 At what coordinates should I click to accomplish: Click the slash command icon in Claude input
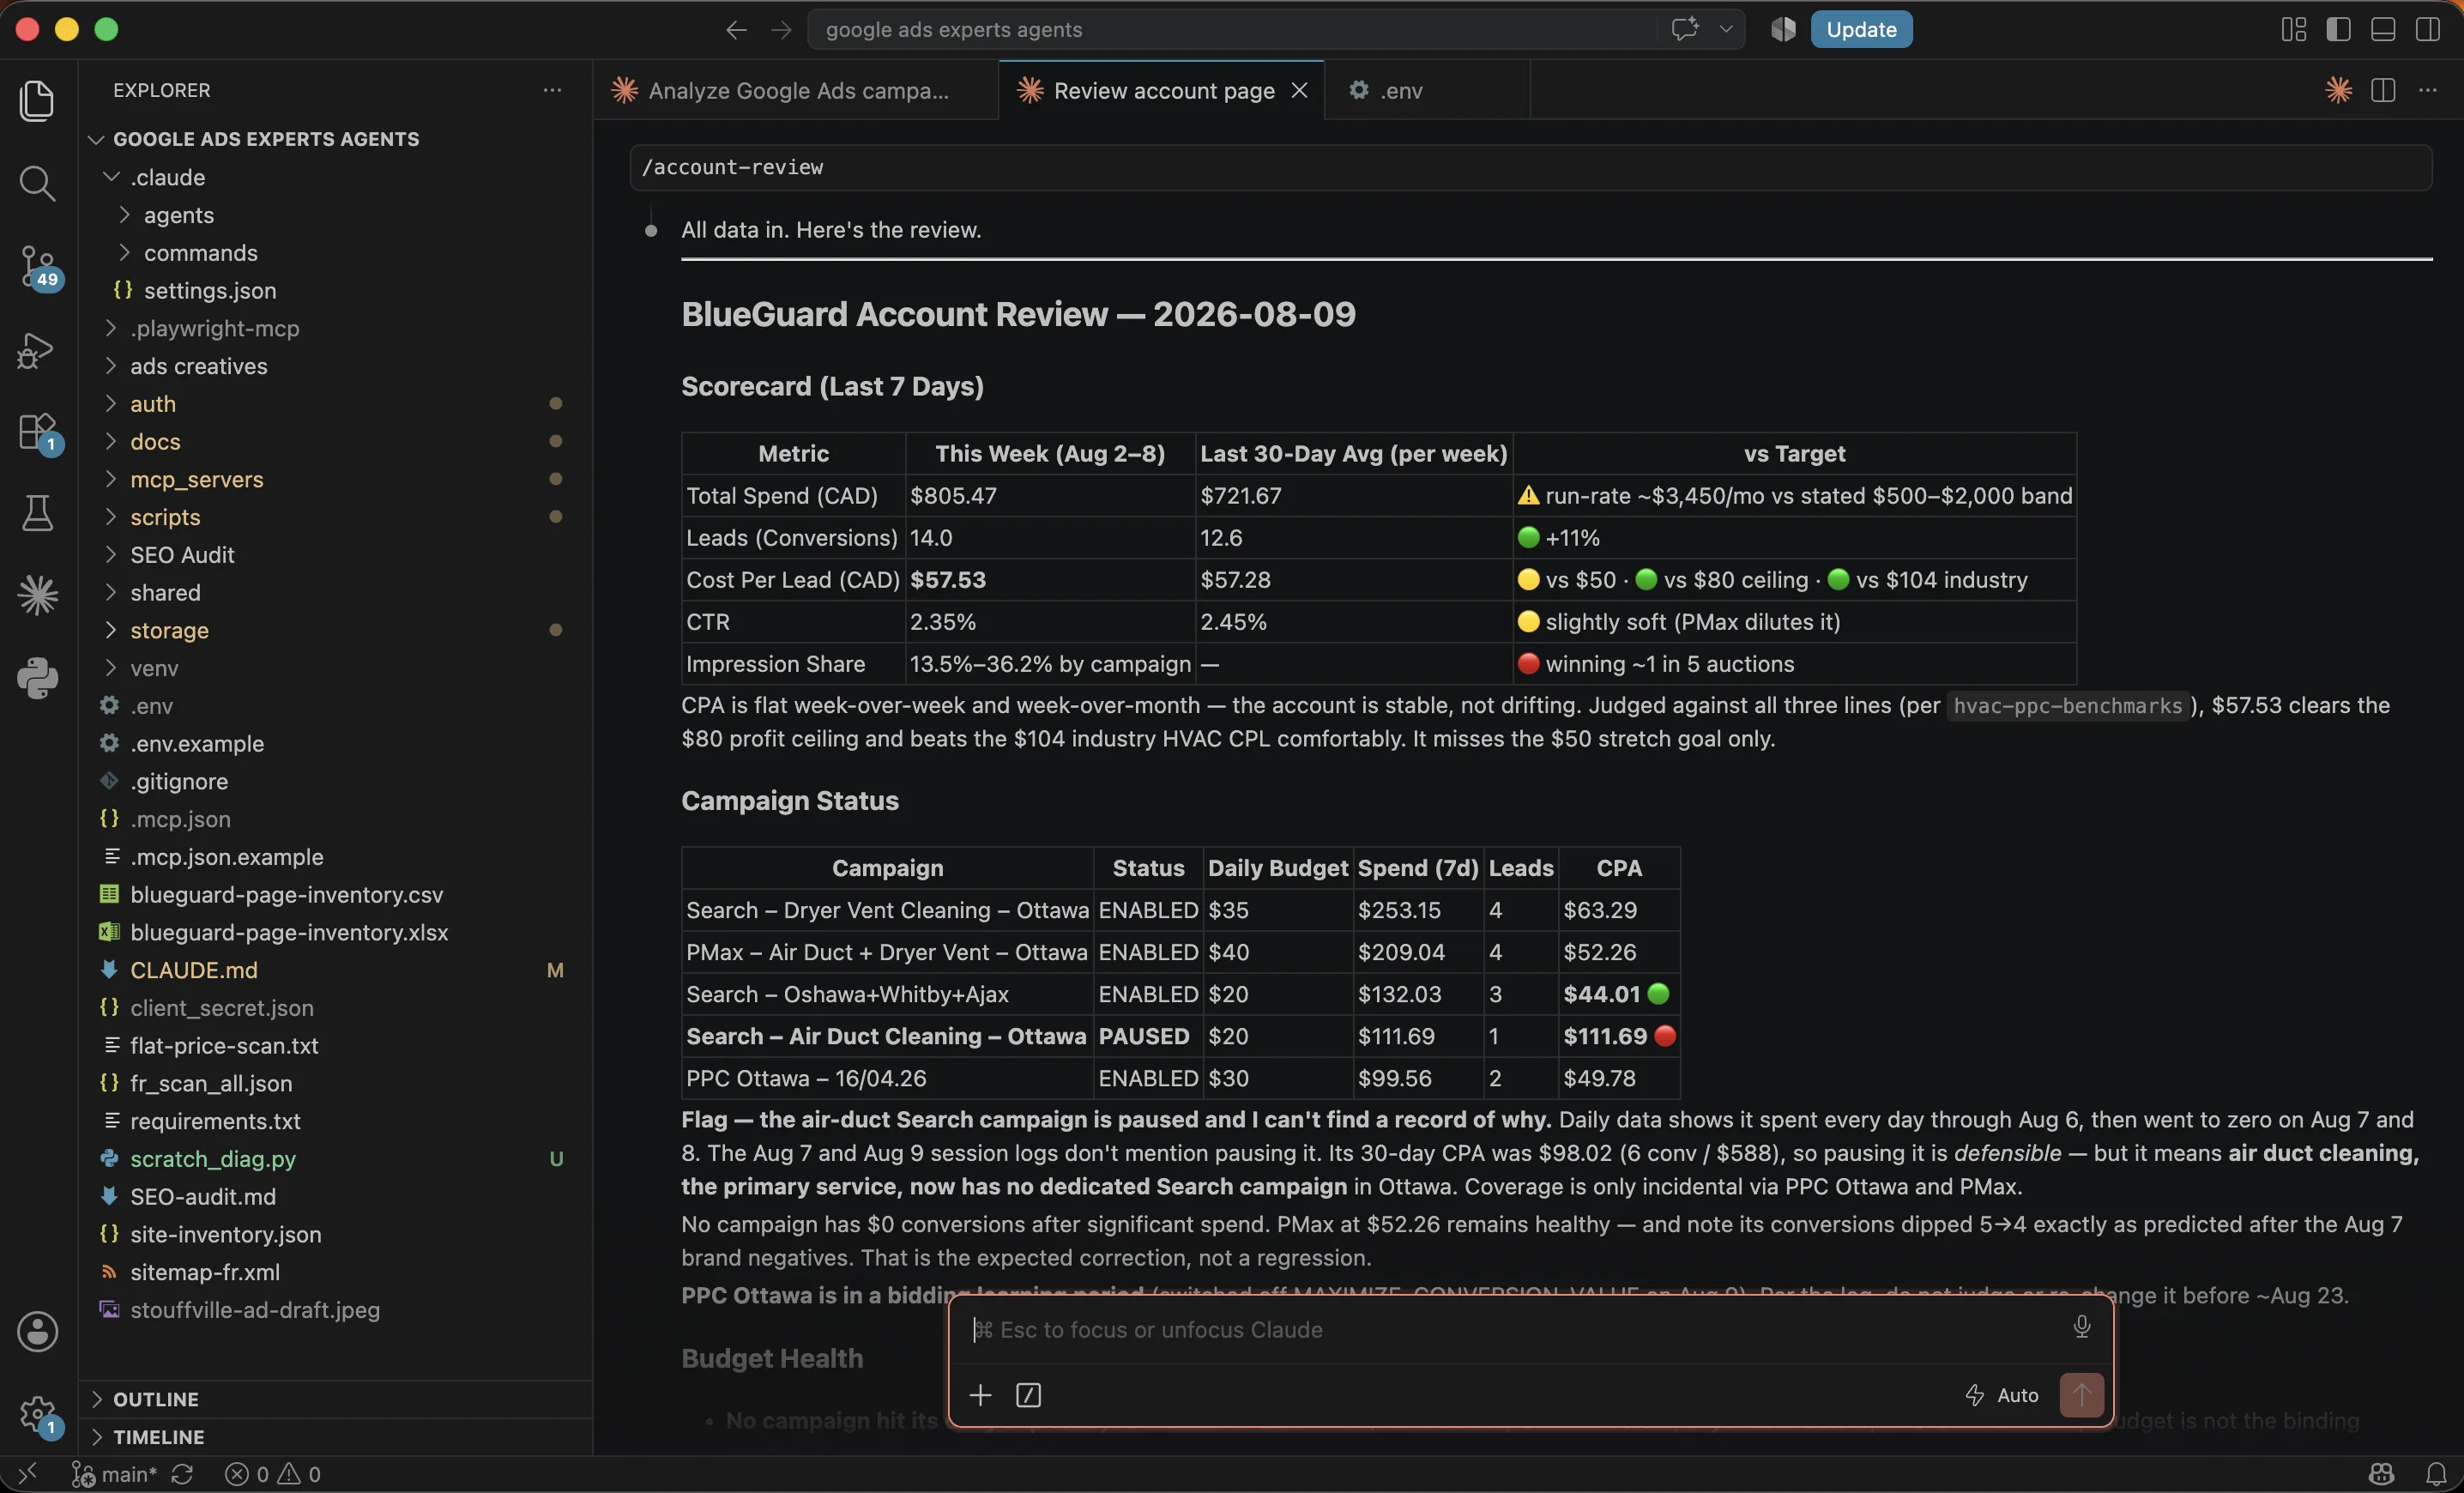click(x=1028, y=1395)
